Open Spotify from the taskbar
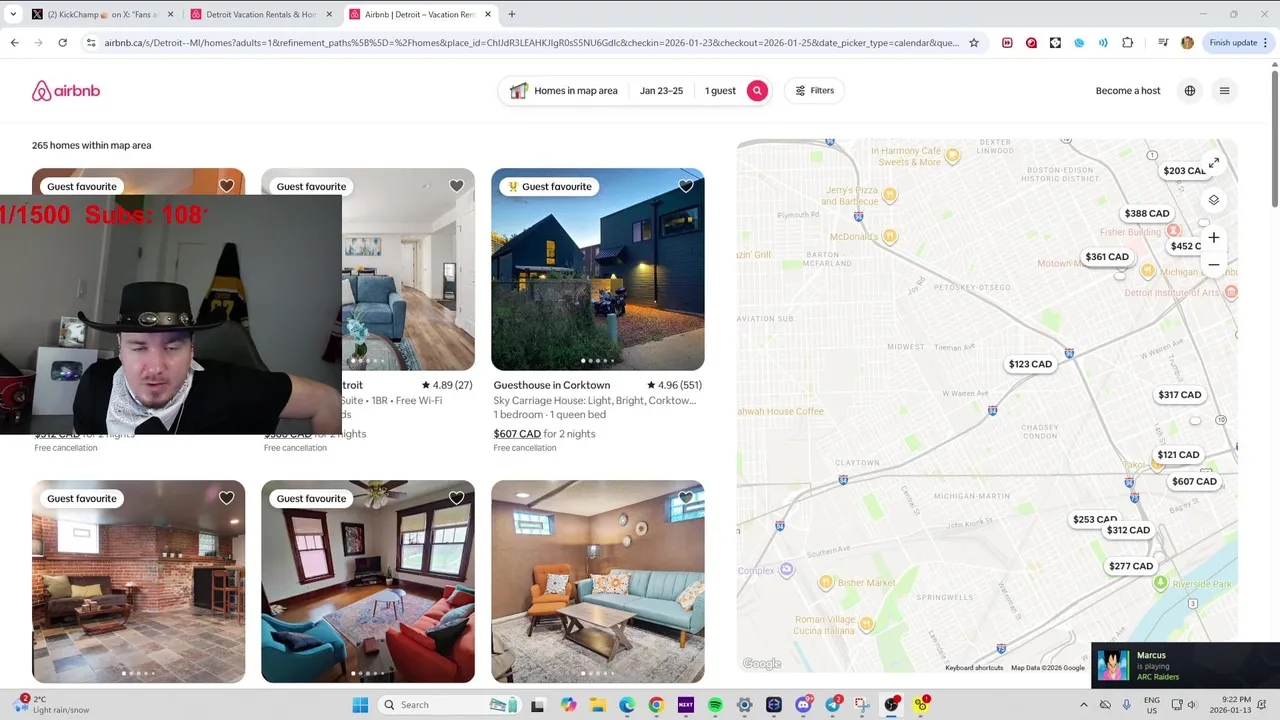This screenshot has height=720, width=1280. pos(715,705)
